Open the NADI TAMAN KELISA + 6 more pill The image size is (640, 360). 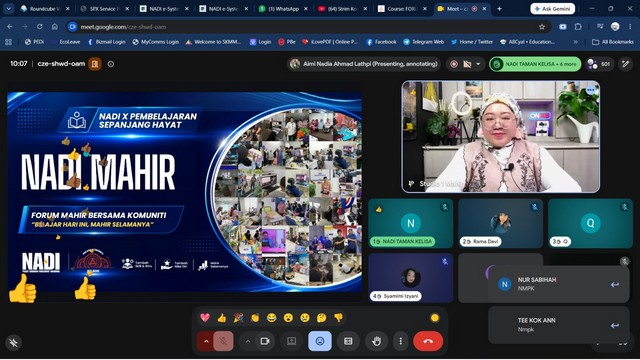coord(535,64)
